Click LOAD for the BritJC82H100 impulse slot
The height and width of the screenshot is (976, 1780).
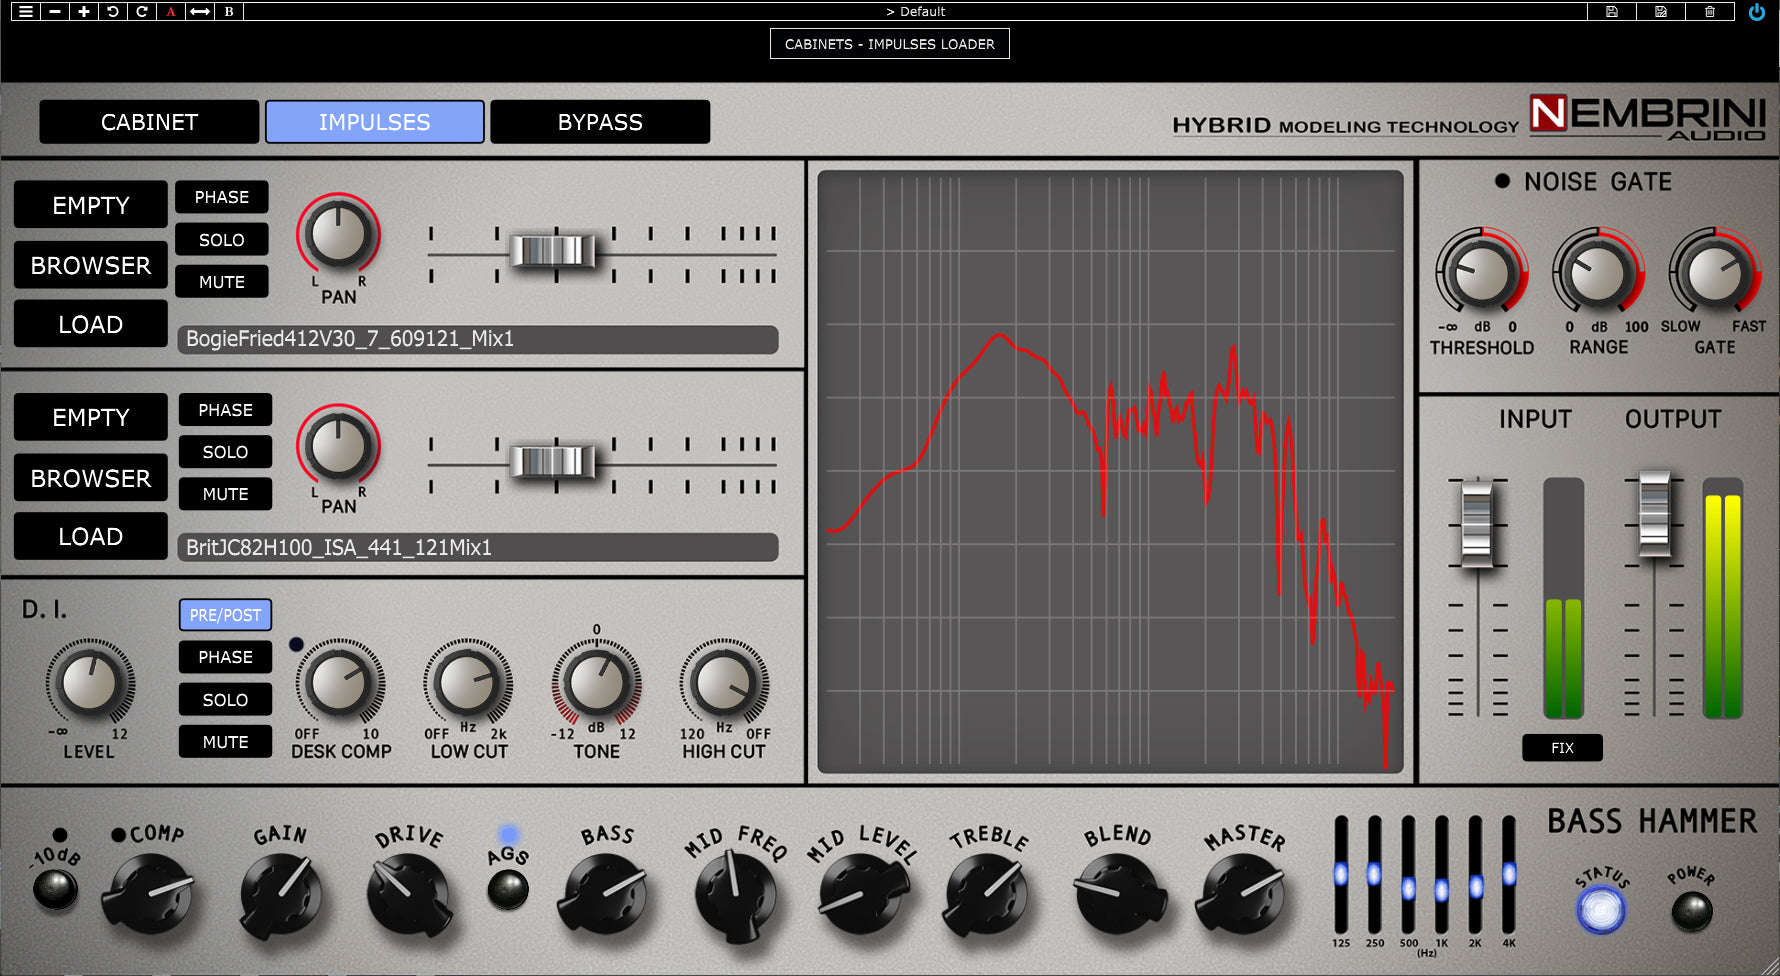tap(91, 536)
